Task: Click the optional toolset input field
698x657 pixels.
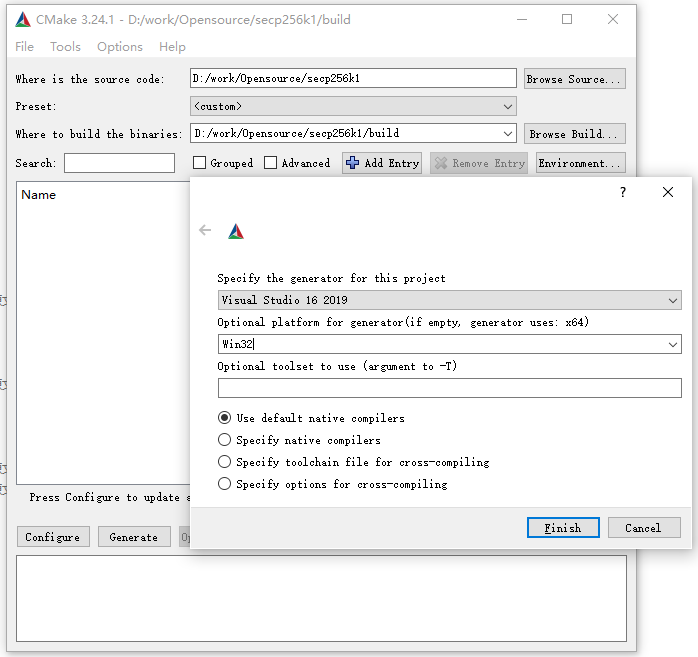Action: click(449, 388)
